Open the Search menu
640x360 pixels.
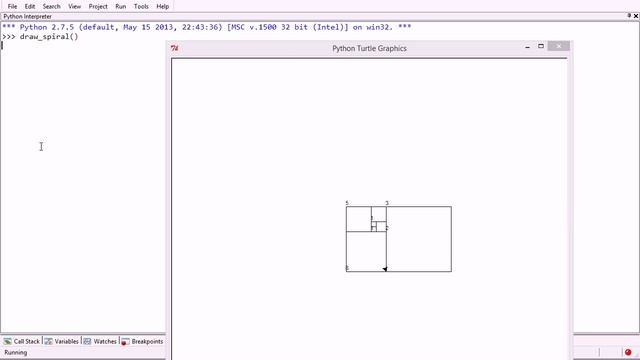(x=51, y=7)
